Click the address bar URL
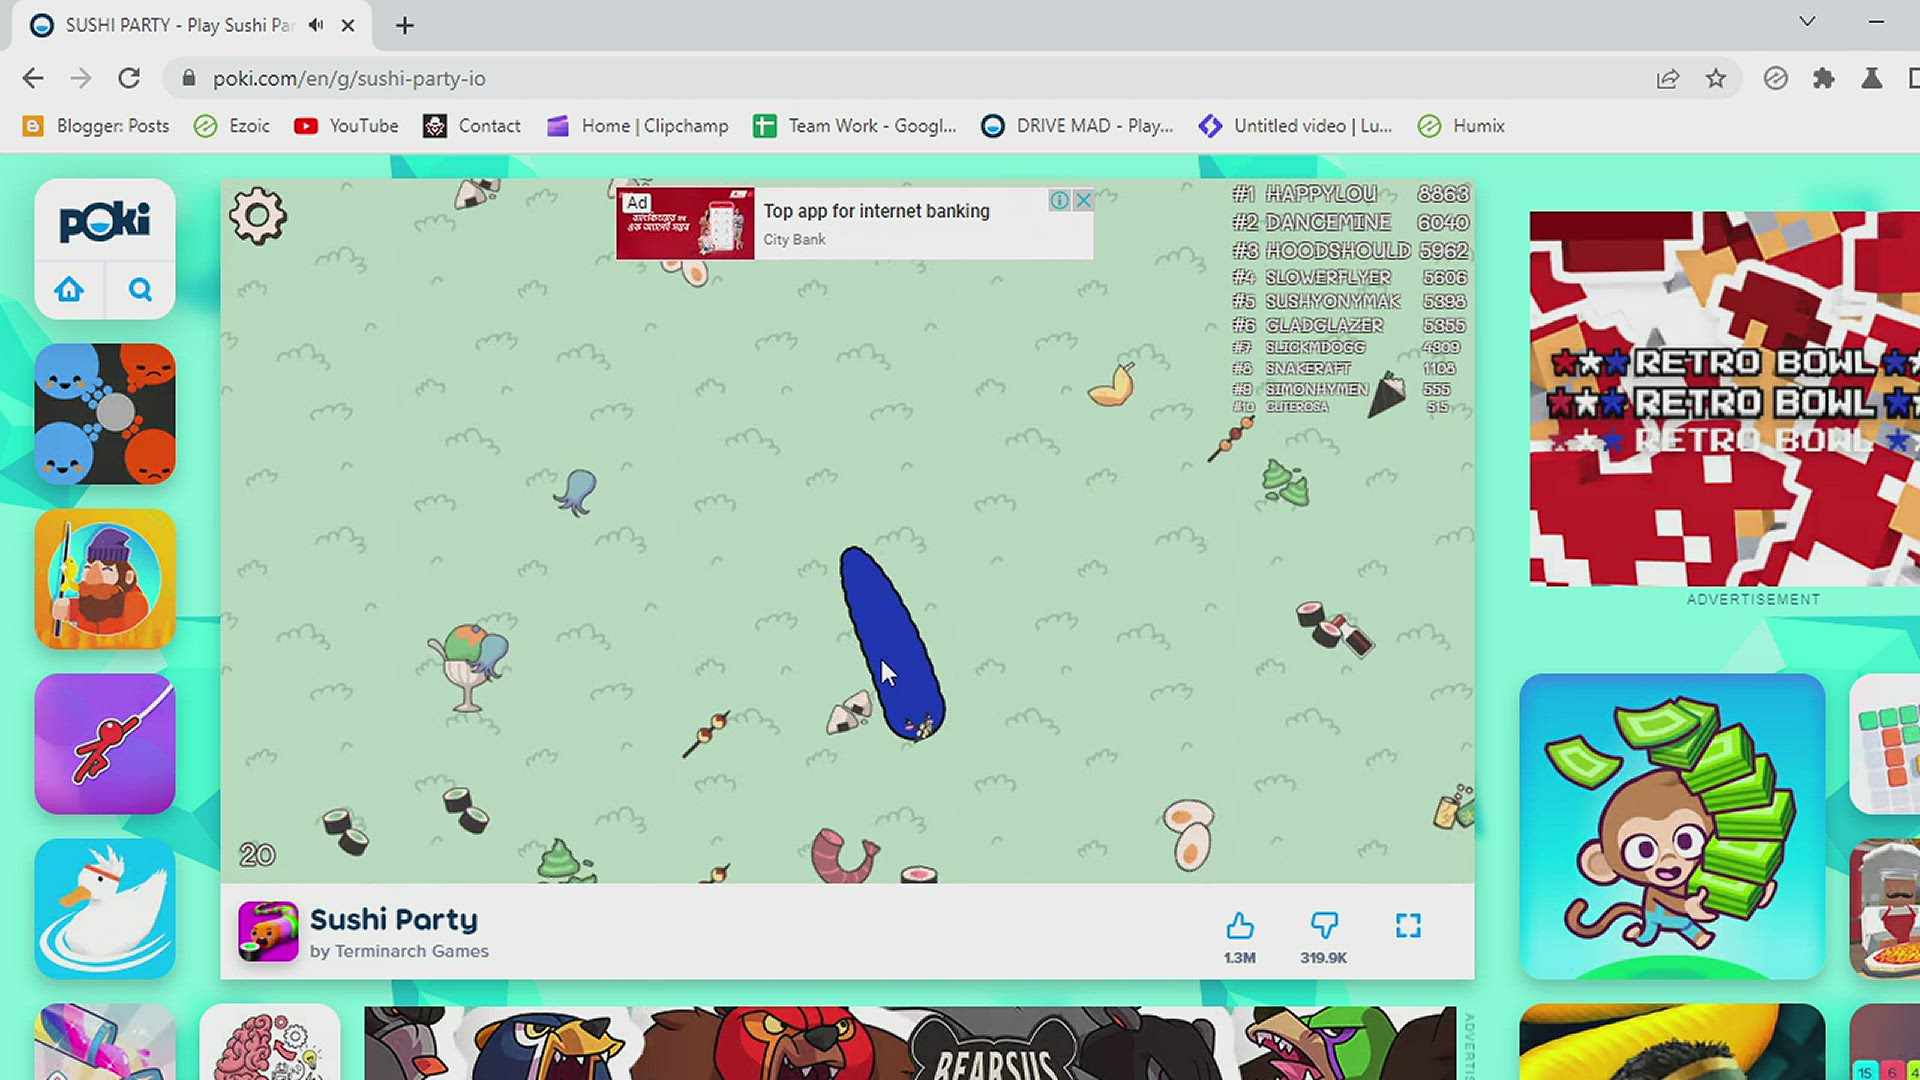Screen dimensions: 1920x1080 [x=349, y=78]
